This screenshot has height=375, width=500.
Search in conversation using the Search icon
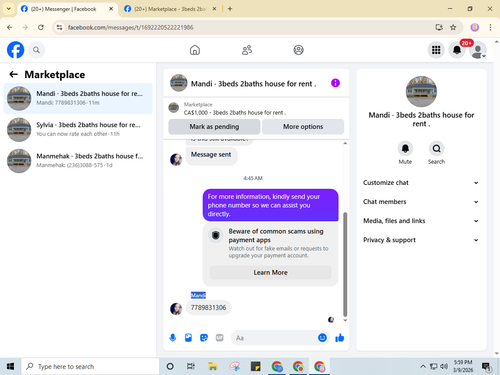(x=436, y=148)
